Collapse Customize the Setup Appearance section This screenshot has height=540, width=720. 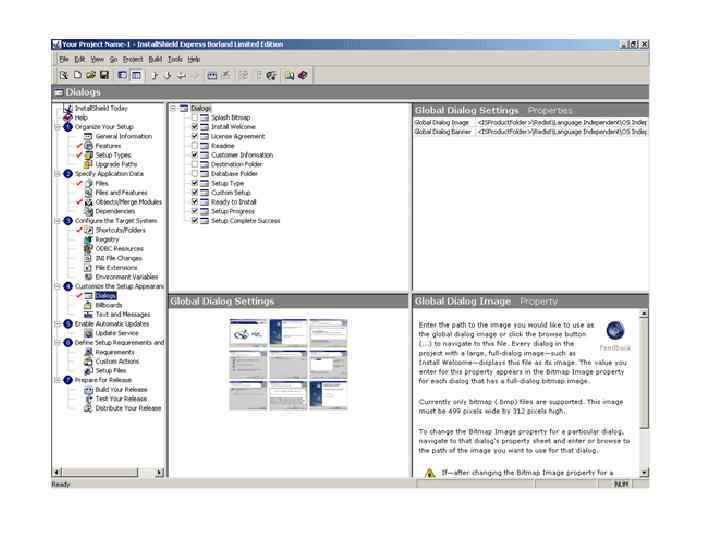[x=57, y=287]
